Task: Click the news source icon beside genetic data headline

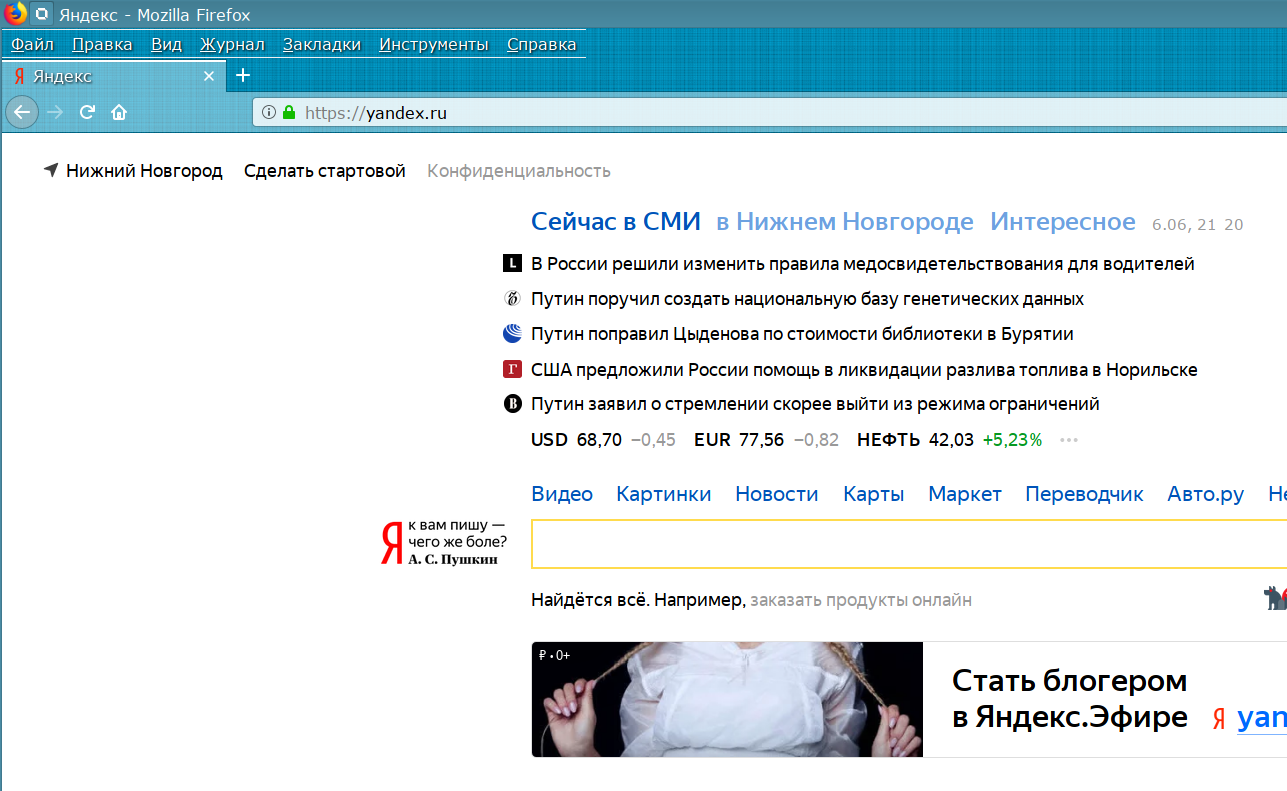Action: (512, 299)
